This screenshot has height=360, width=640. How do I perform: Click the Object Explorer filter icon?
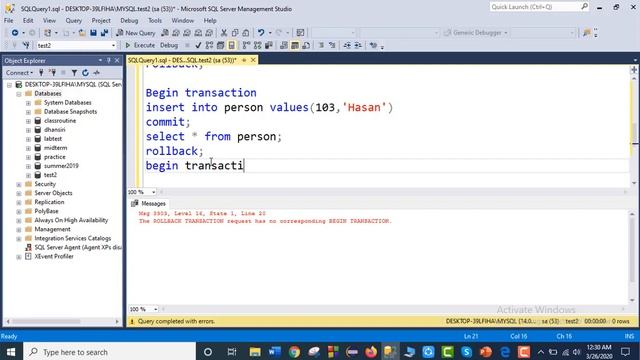[74, 73]
